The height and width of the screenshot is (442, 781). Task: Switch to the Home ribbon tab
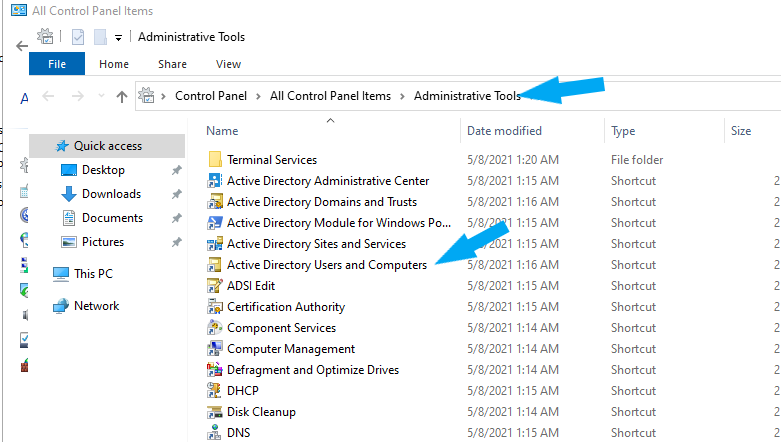114,64
